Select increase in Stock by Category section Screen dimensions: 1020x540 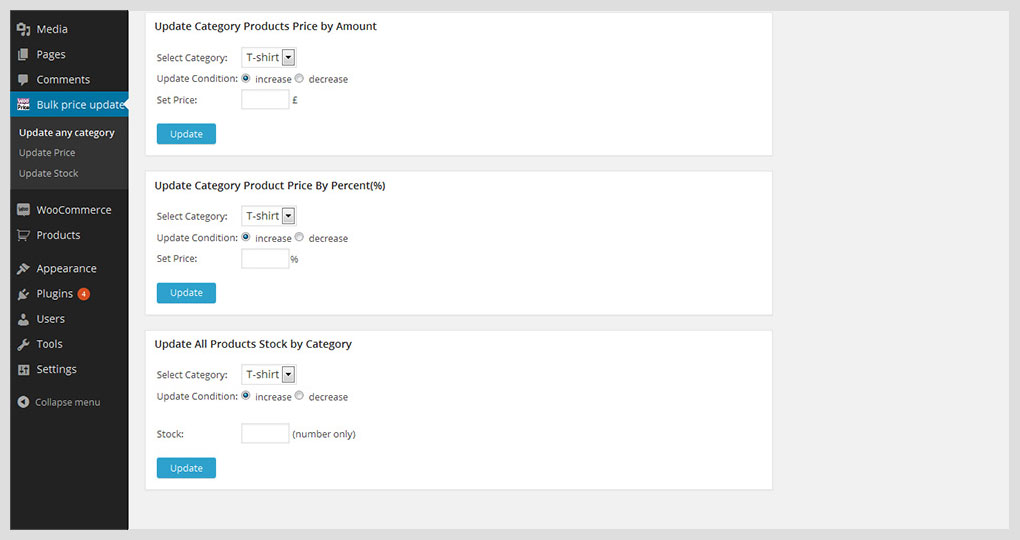pos(246,396)
